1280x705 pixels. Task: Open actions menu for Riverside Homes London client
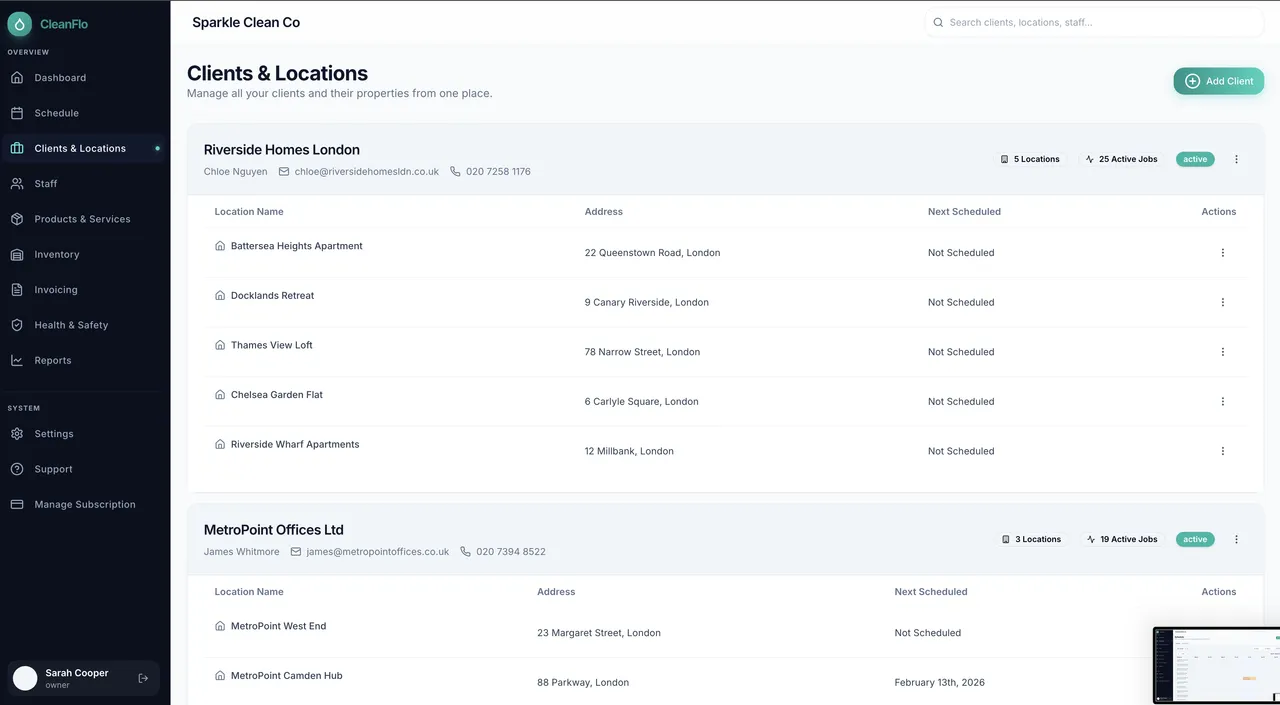[x=1236, y=159]
